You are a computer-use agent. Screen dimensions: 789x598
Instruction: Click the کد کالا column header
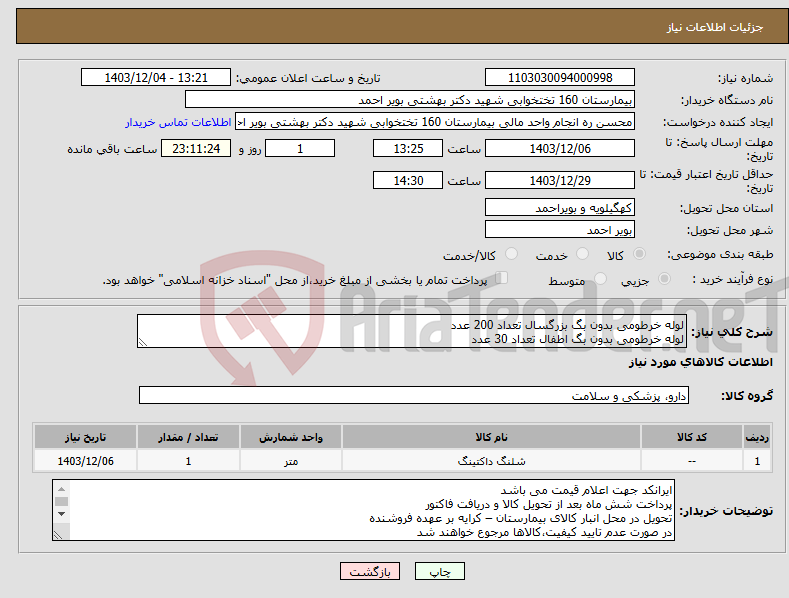click(692, 437)
